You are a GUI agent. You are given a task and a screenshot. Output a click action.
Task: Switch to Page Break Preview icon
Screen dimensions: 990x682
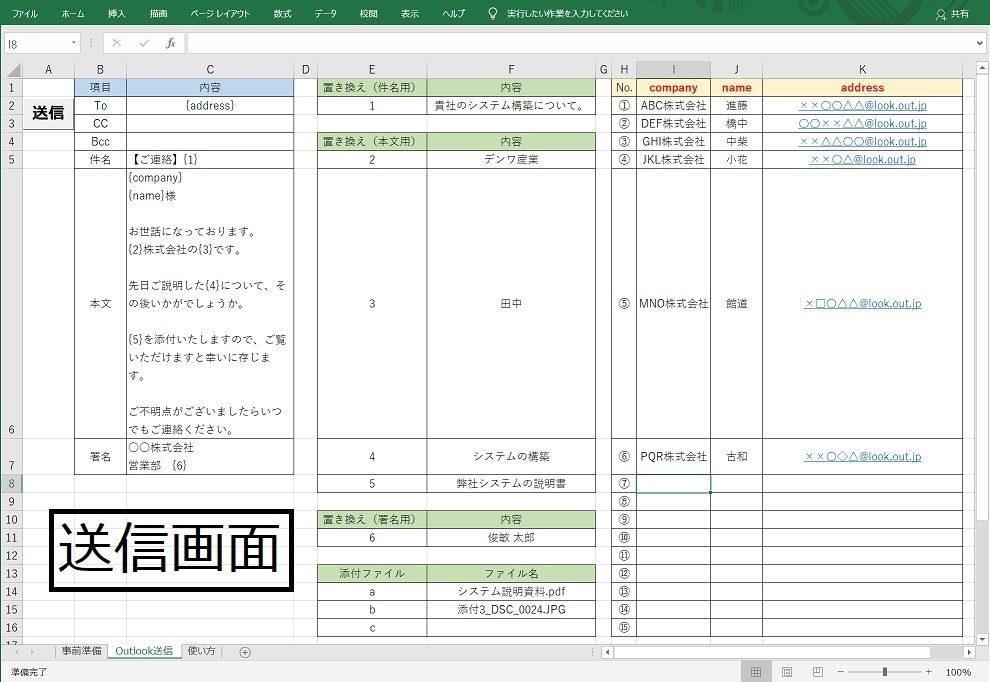817,672
